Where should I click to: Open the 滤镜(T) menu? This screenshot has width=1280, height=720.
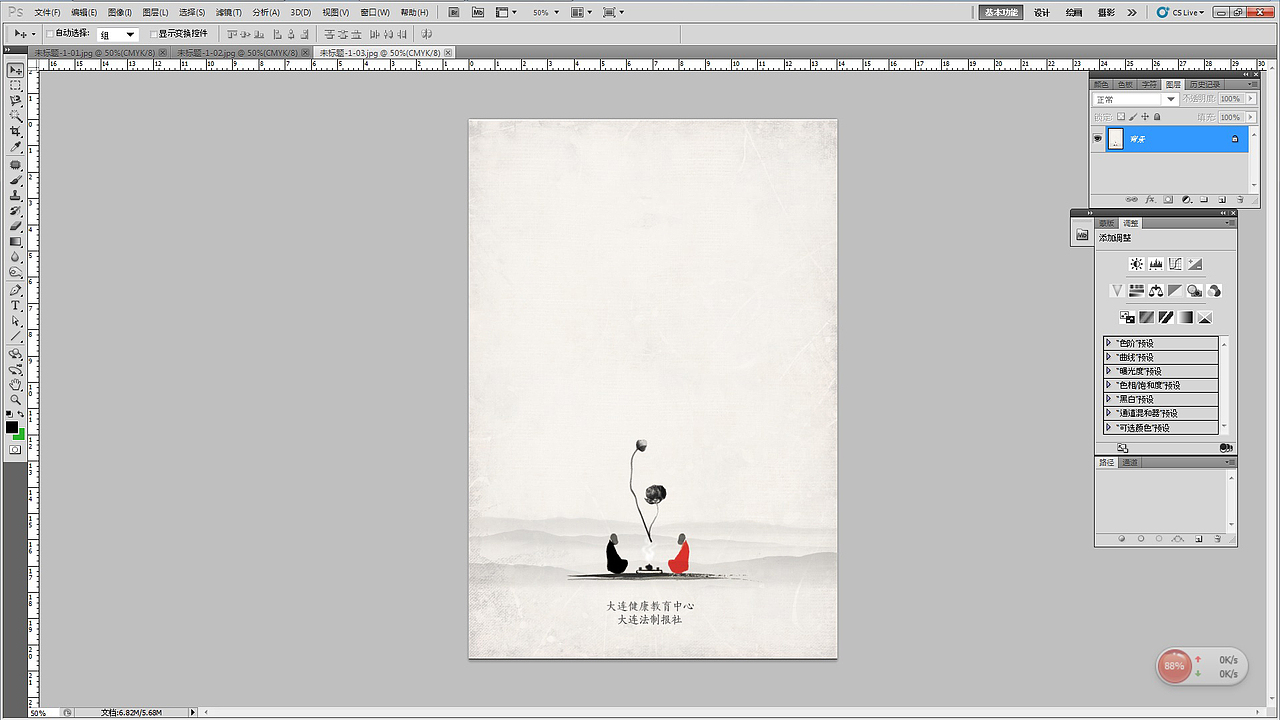(x=228, y=13)
